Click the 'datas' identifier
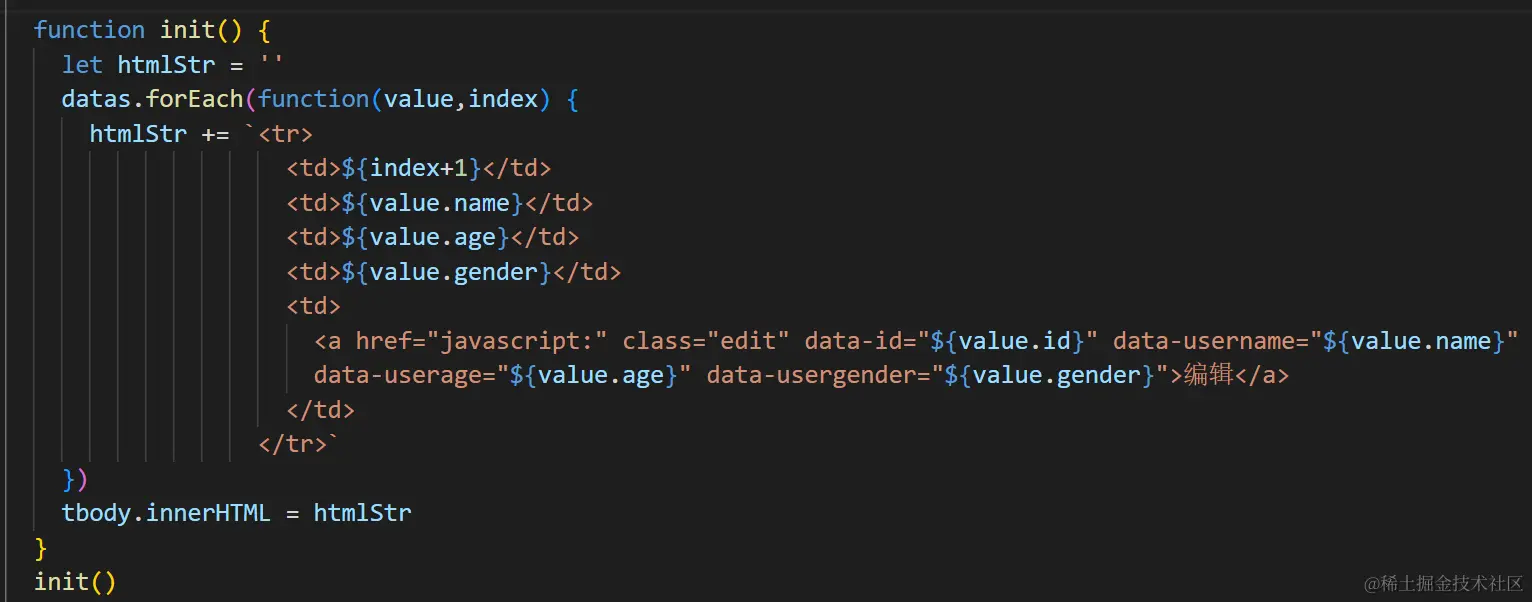 tap(97, 99)
